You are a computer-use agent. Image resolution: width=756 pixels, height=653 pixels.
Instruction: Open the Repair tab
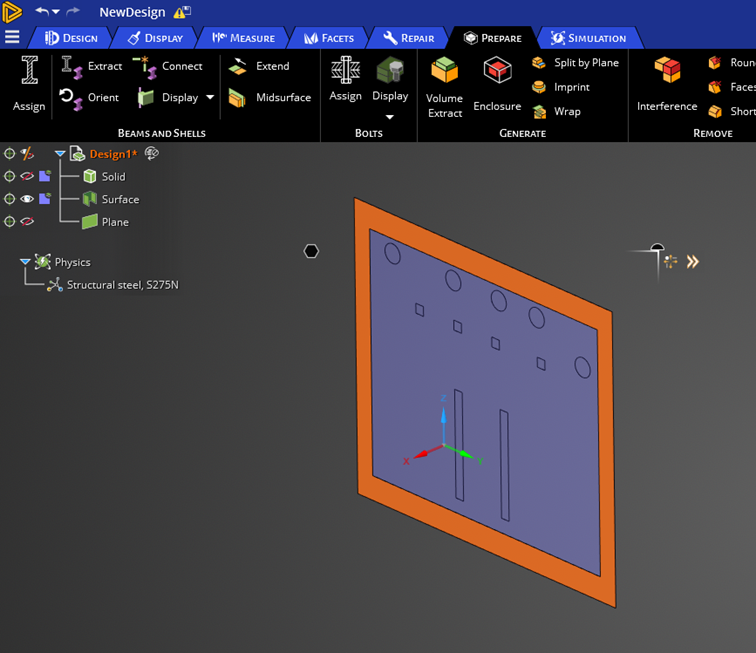(x=408, y=38)
